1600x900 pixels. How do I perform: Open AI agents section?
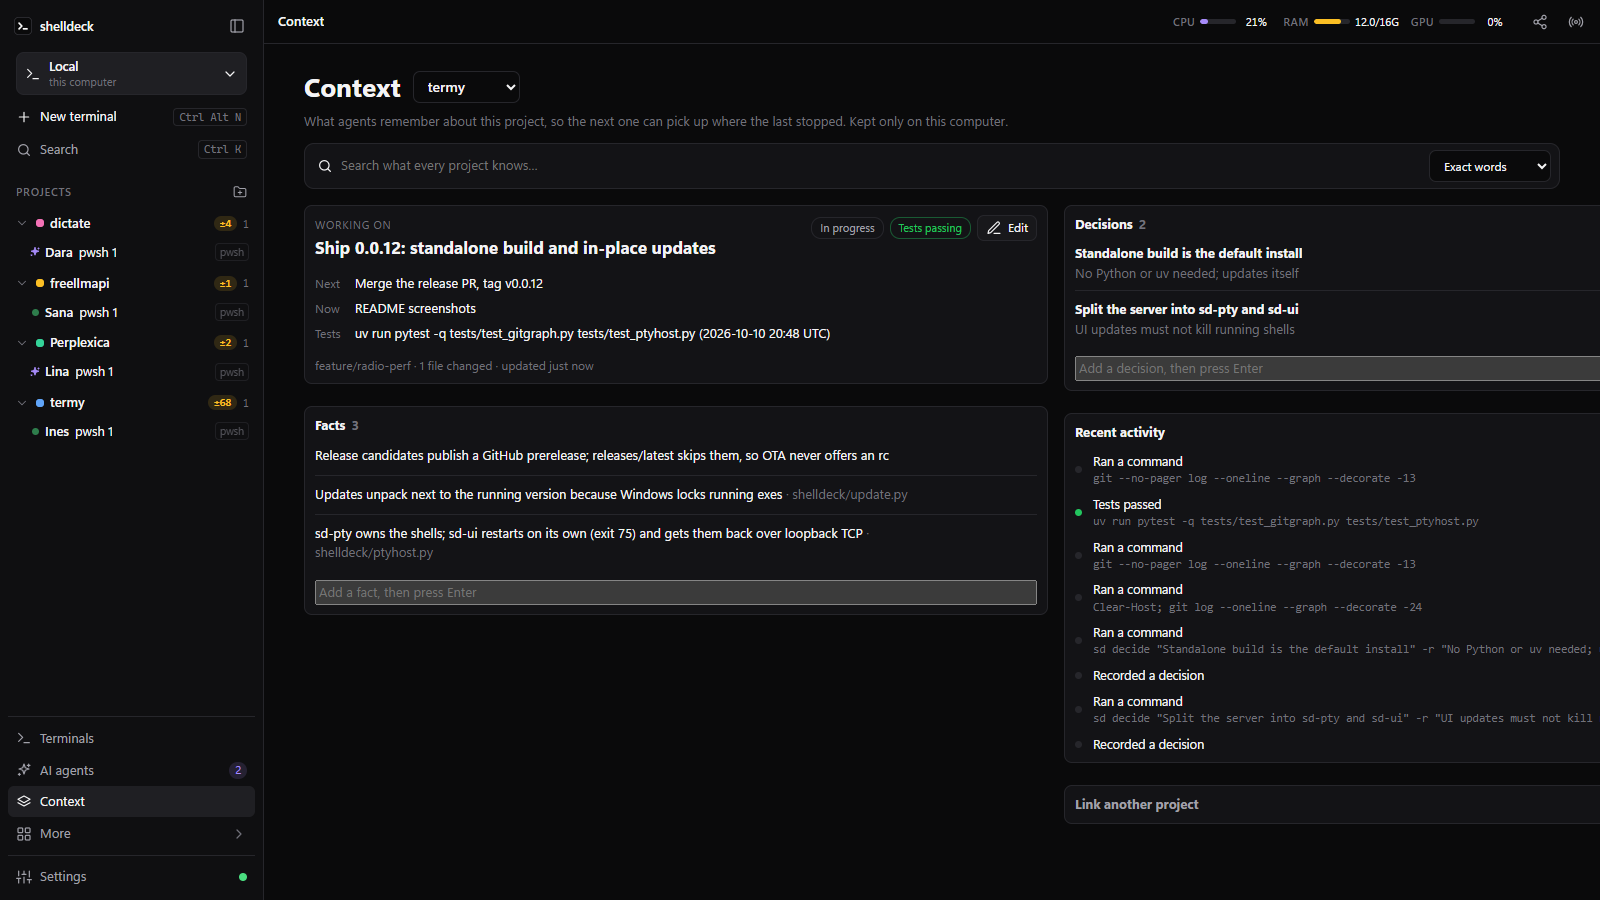(x=131, y=770)
